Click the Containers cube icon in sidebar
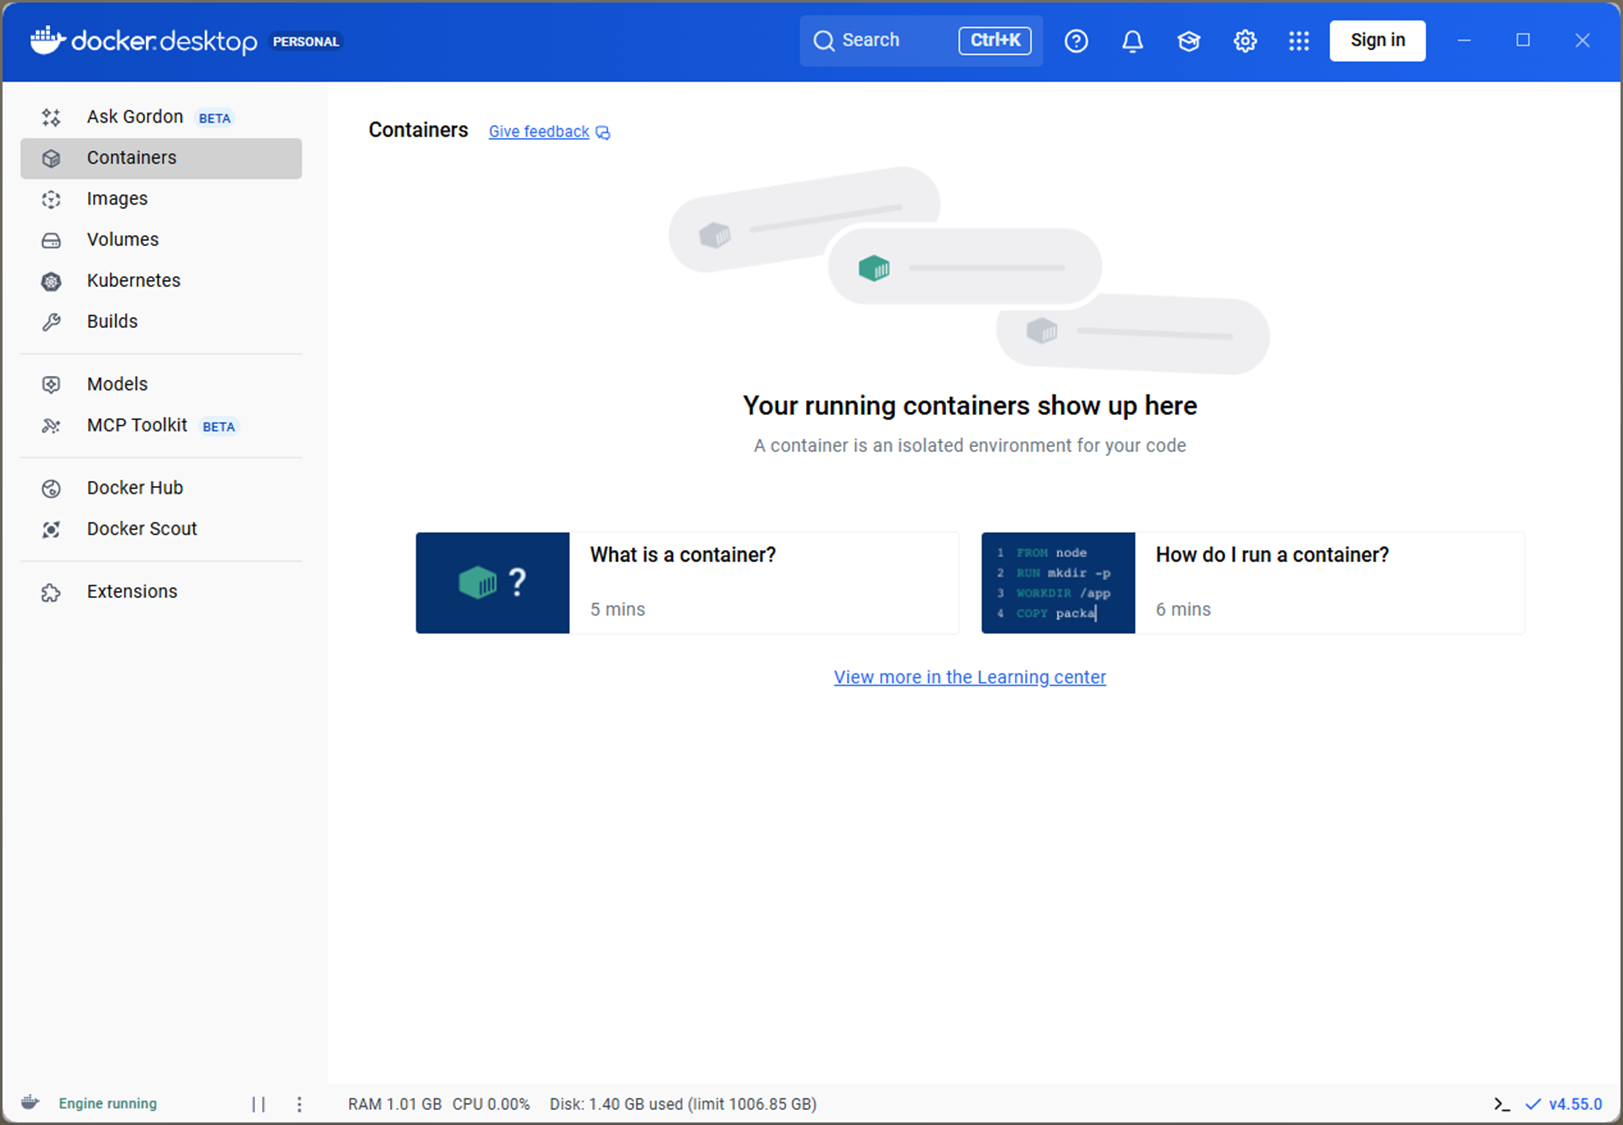Image resolution: width=1623 pixels, height=1125 pixels. click(51, 158)
